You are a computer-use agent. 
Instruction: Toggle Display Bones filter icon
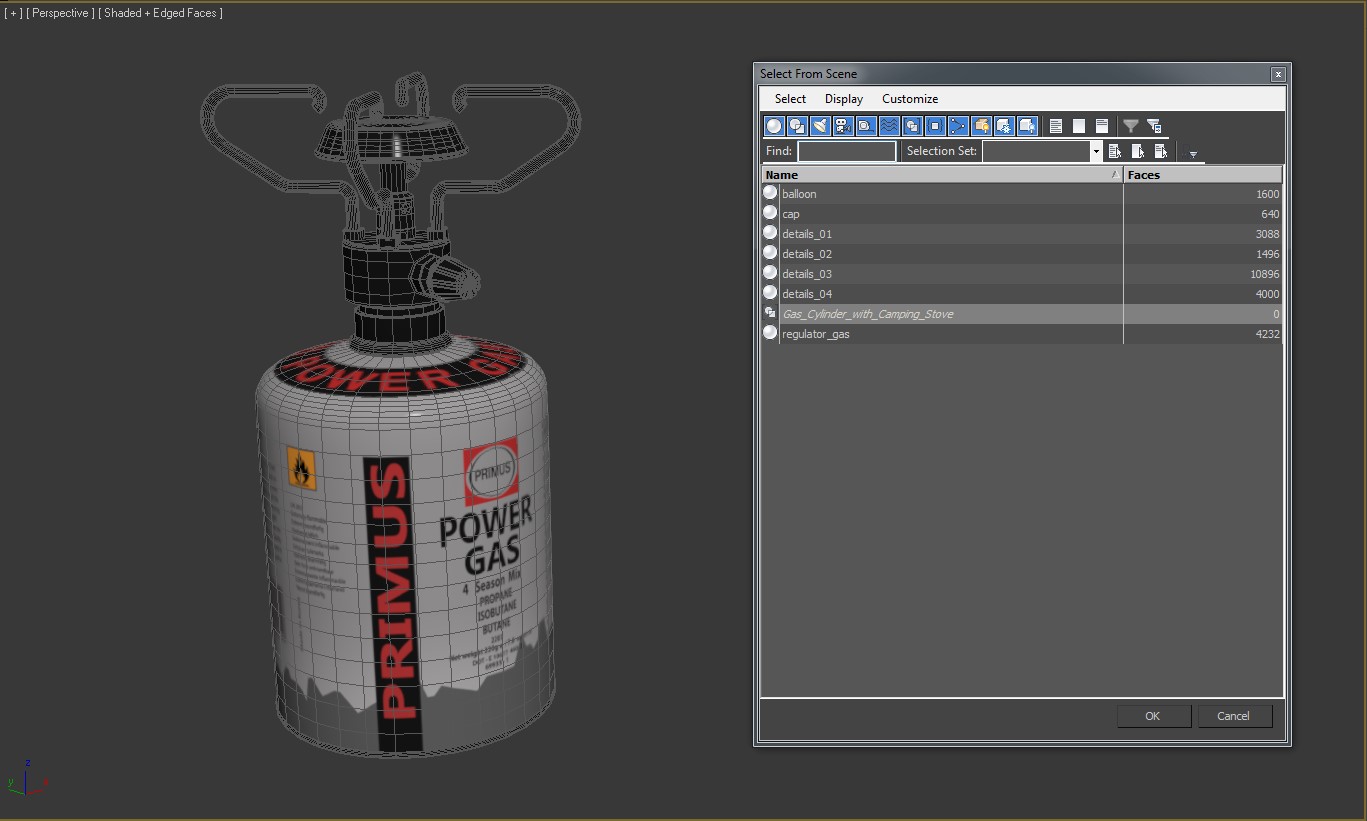pyautogui.click(x=958, y=126)
